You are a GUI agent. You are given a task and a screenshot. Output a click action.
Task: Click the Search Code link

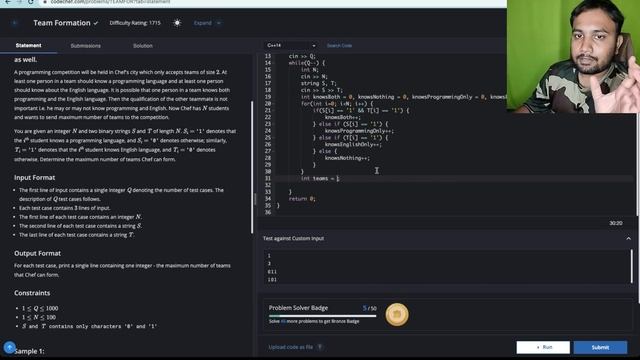click(339, 45)
